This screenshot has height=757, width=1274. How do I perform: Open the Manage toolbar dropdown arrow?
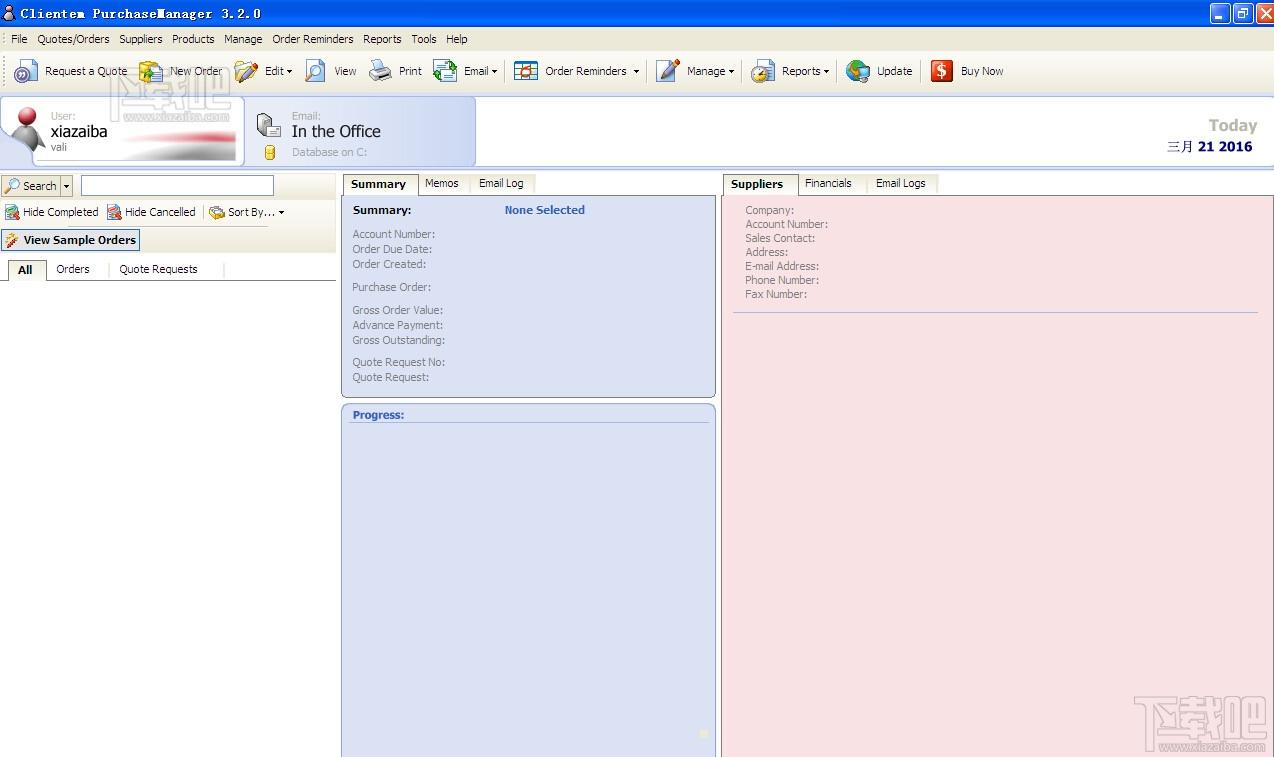coord(731,72)
